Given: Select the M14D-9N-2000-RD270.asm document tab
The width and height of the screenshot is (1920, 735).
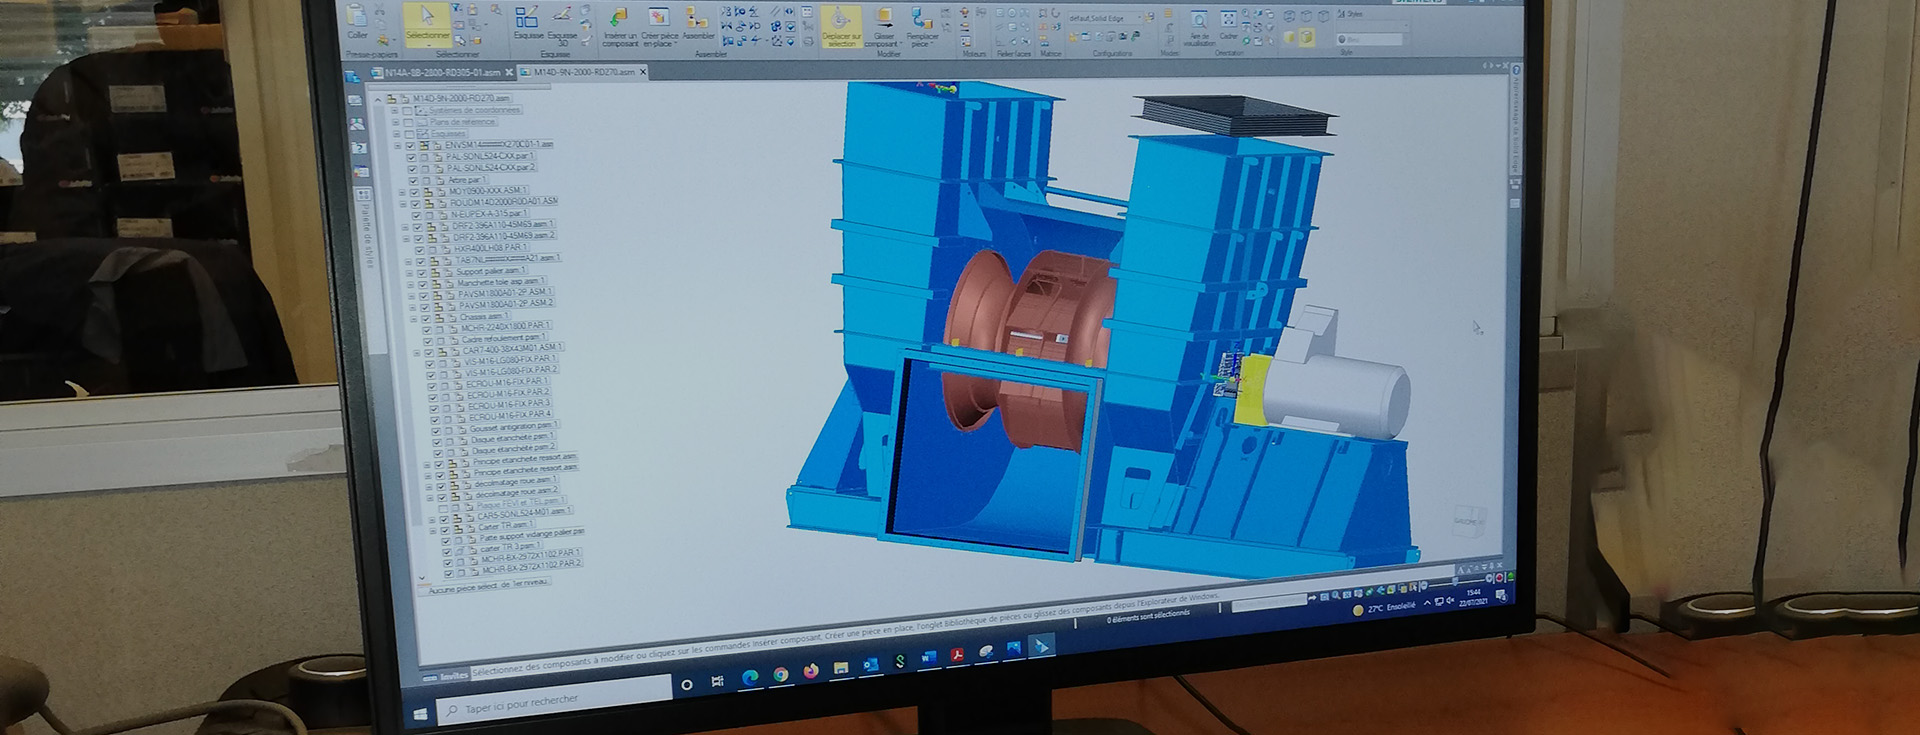Looking at the screenshot, I should [x=582, y=72].
